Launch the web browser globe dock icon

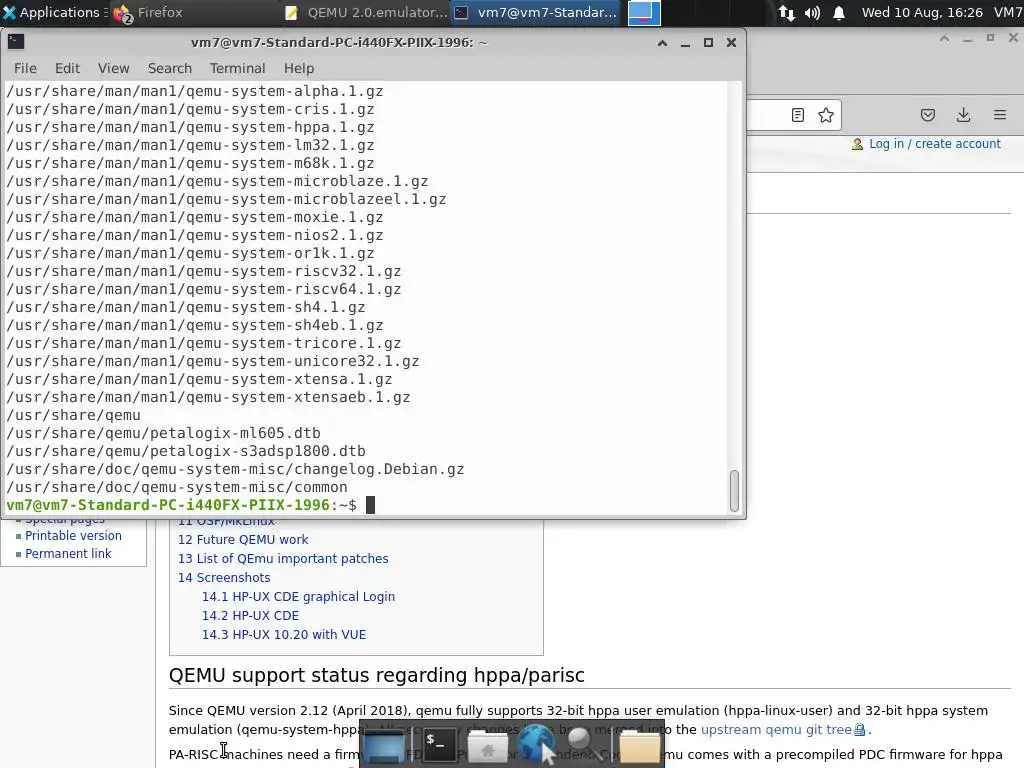click(538, 744)
